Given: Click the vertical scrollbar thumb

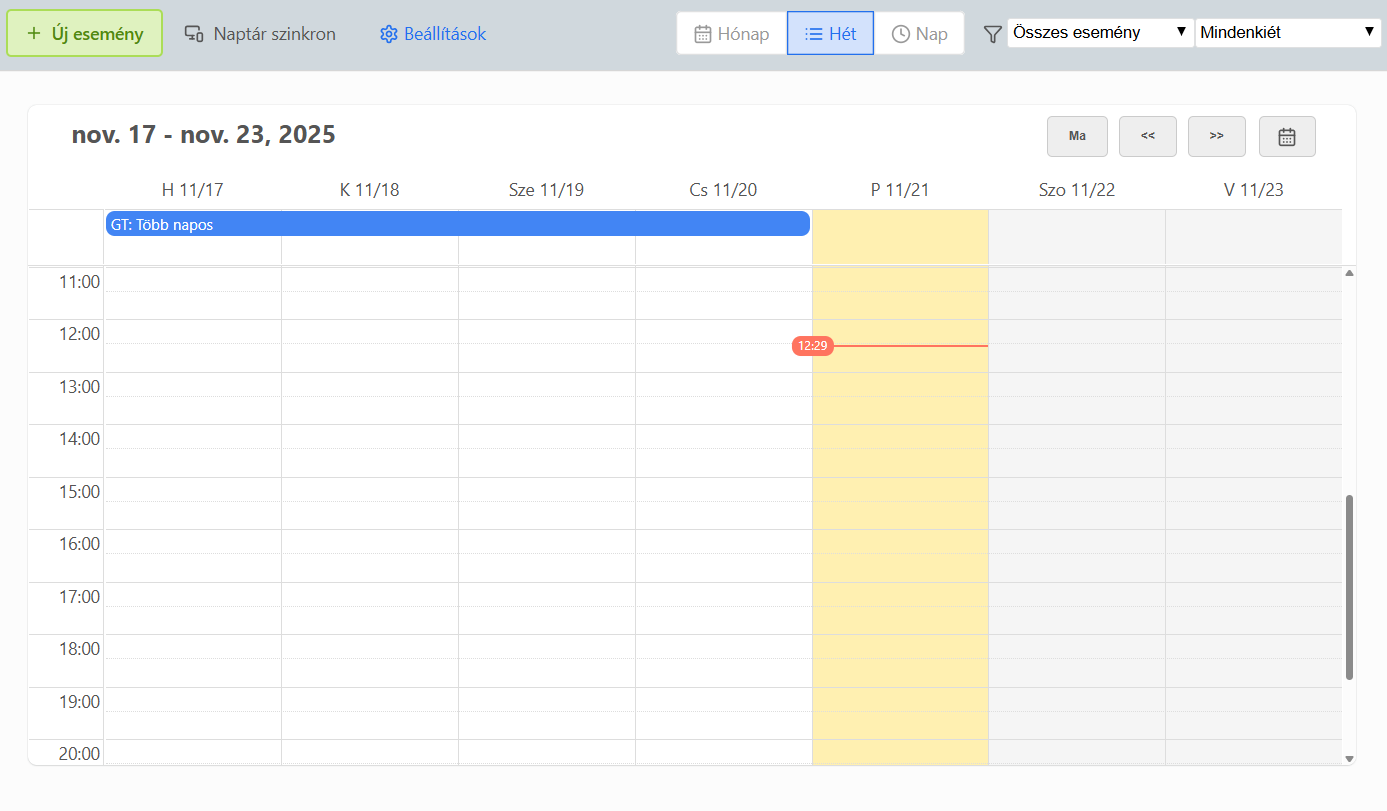Looking at the screenshot, I should pyautogui.click(x=1349, y=587).
